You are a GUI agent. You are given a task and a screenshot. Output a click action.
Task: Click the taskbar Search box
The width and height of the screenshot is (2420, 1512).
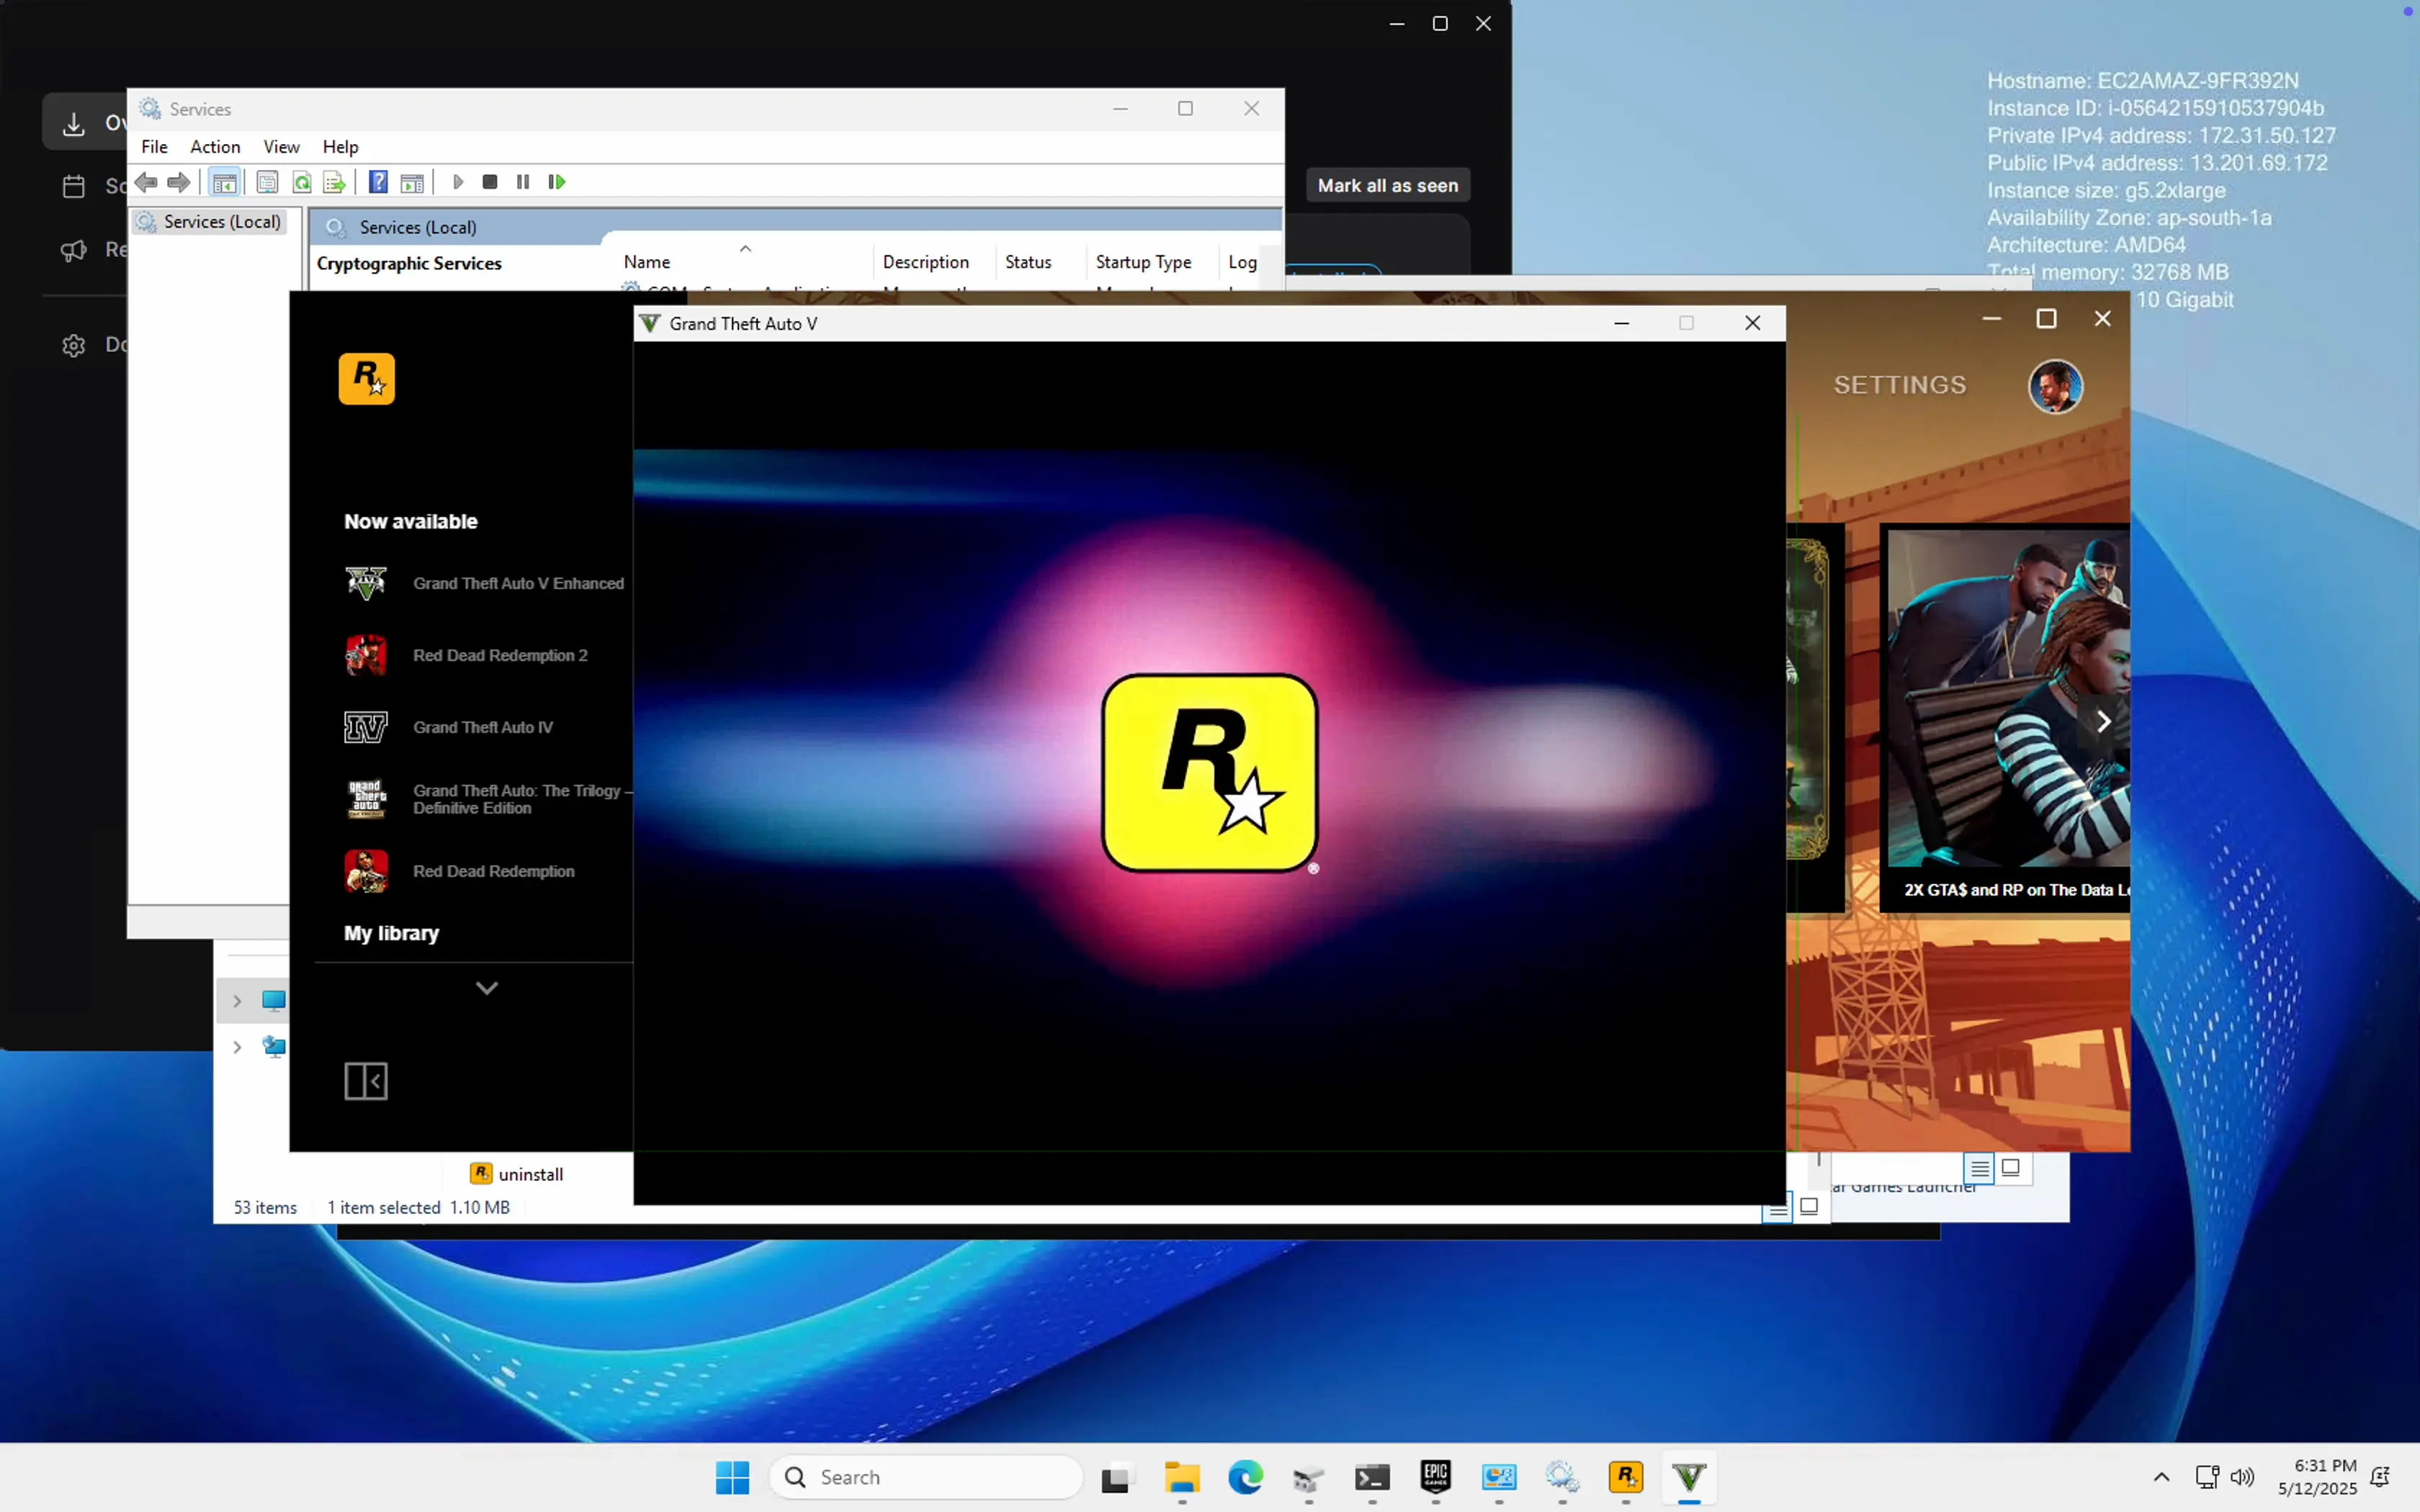tap(926, 1477)
